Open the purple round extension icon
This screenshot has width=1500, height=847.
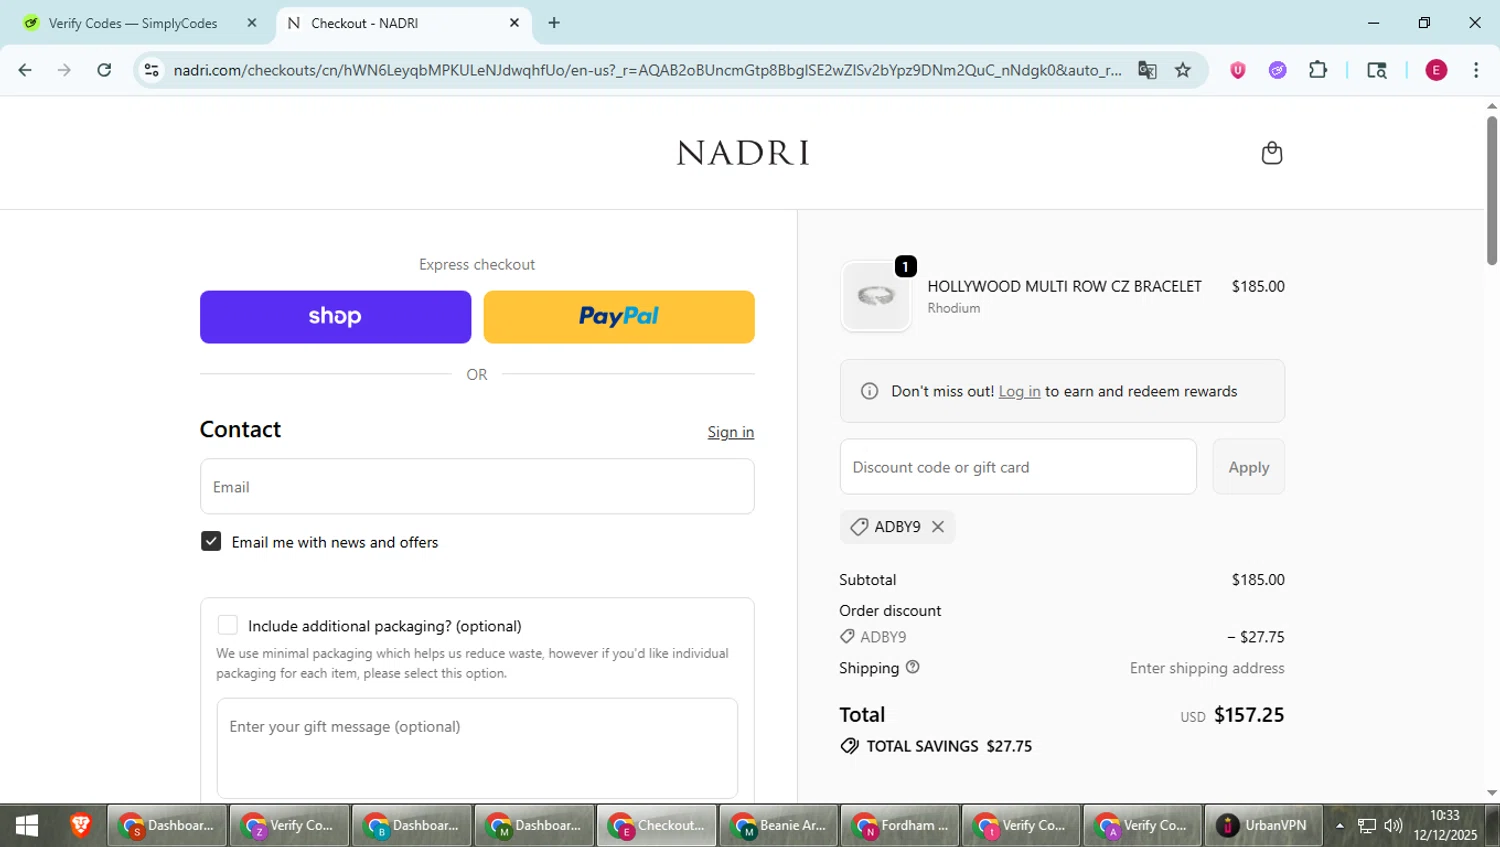tap(1277, 70)
